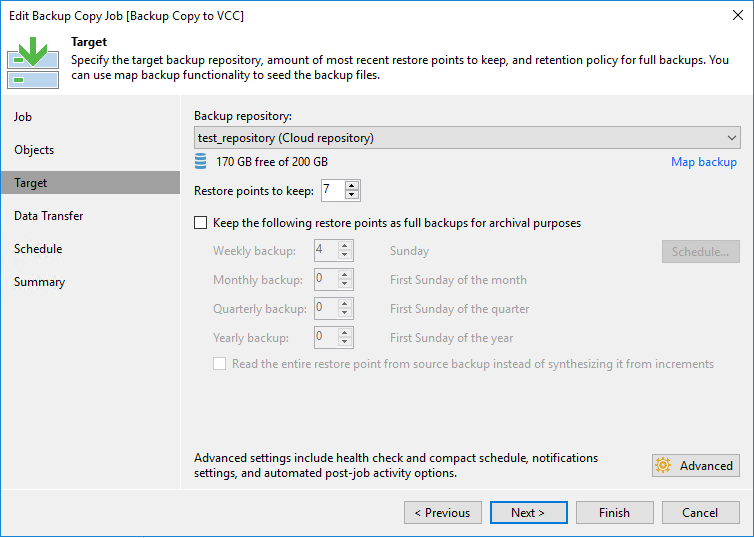Click the '170 GB free of 200 GB' text
The height and width of the screenshot is (538, 754).
coord(272,162)
